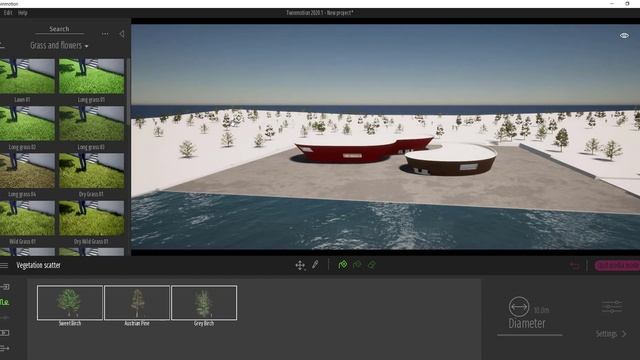
Task: Open the Edit menu
Action: [8, 13]
